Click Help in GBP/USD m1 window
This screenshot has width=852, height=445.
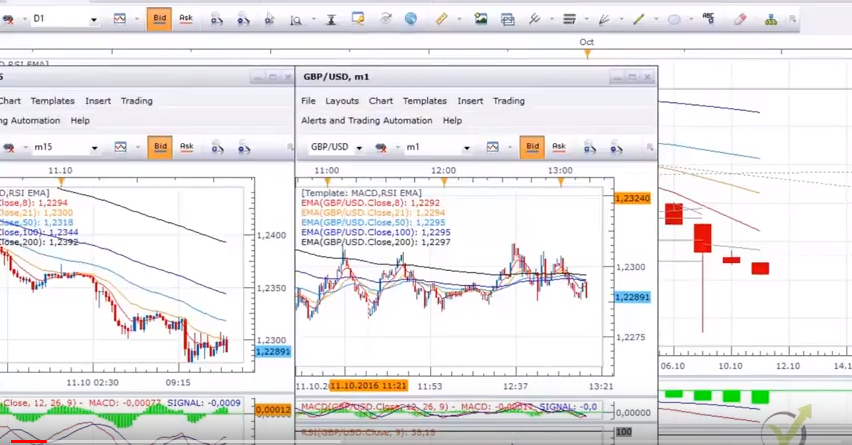(452, 121)
